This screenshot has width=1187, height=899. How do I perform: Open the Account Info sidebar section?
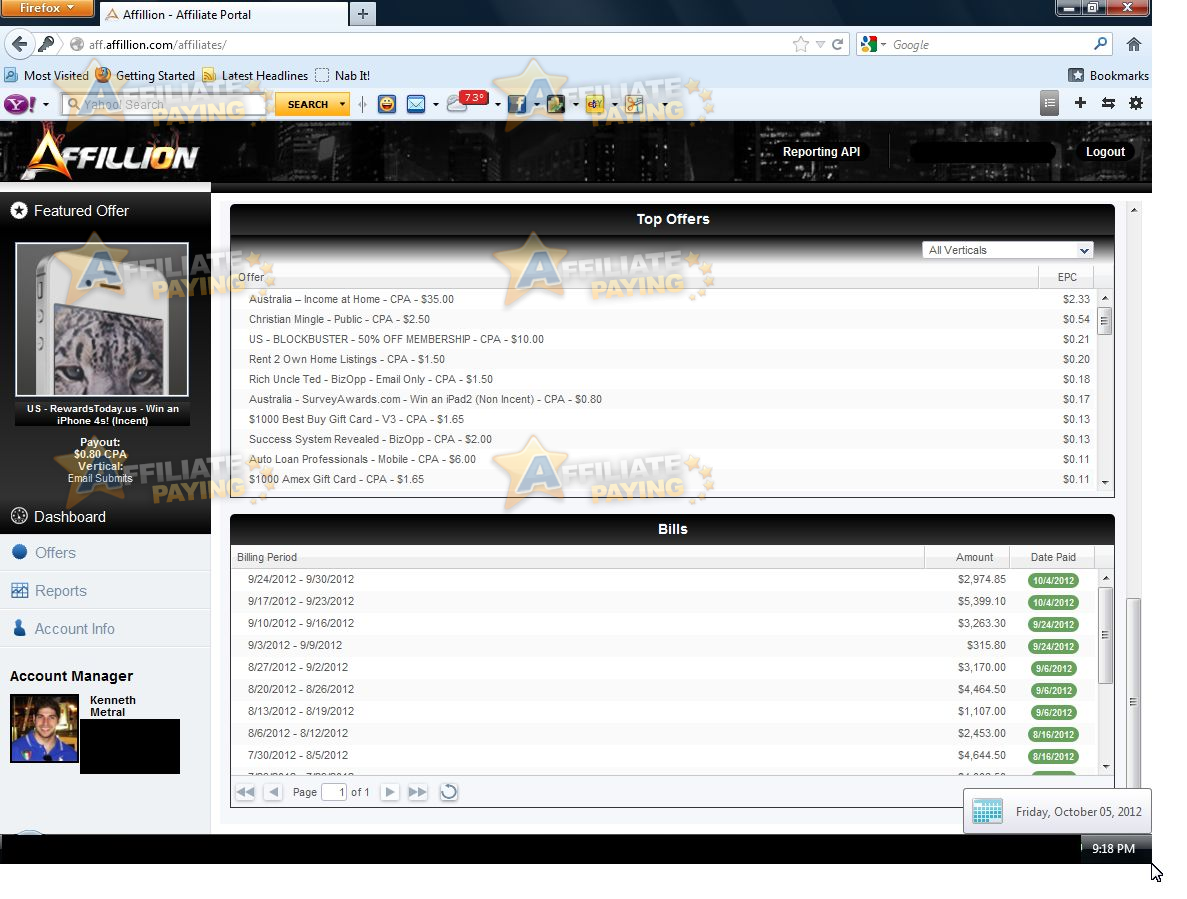[105, 628]
